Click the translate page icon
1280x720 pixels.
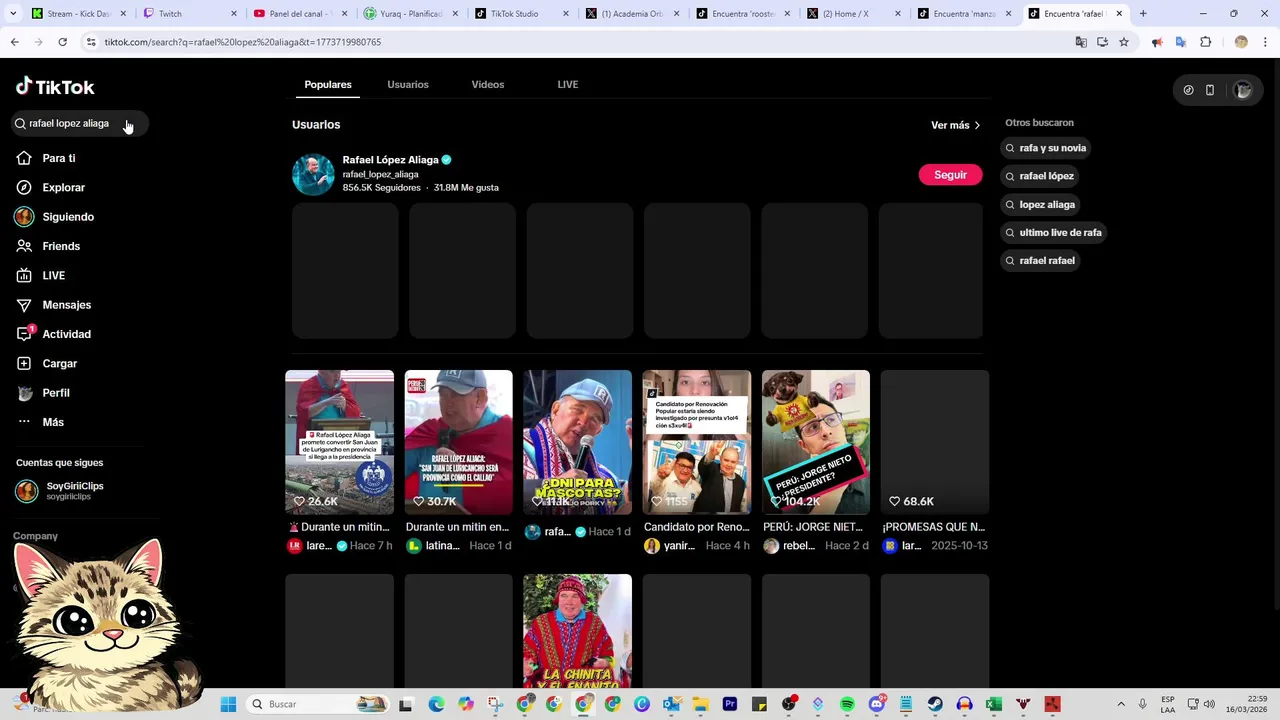[x=1081, y=42]
